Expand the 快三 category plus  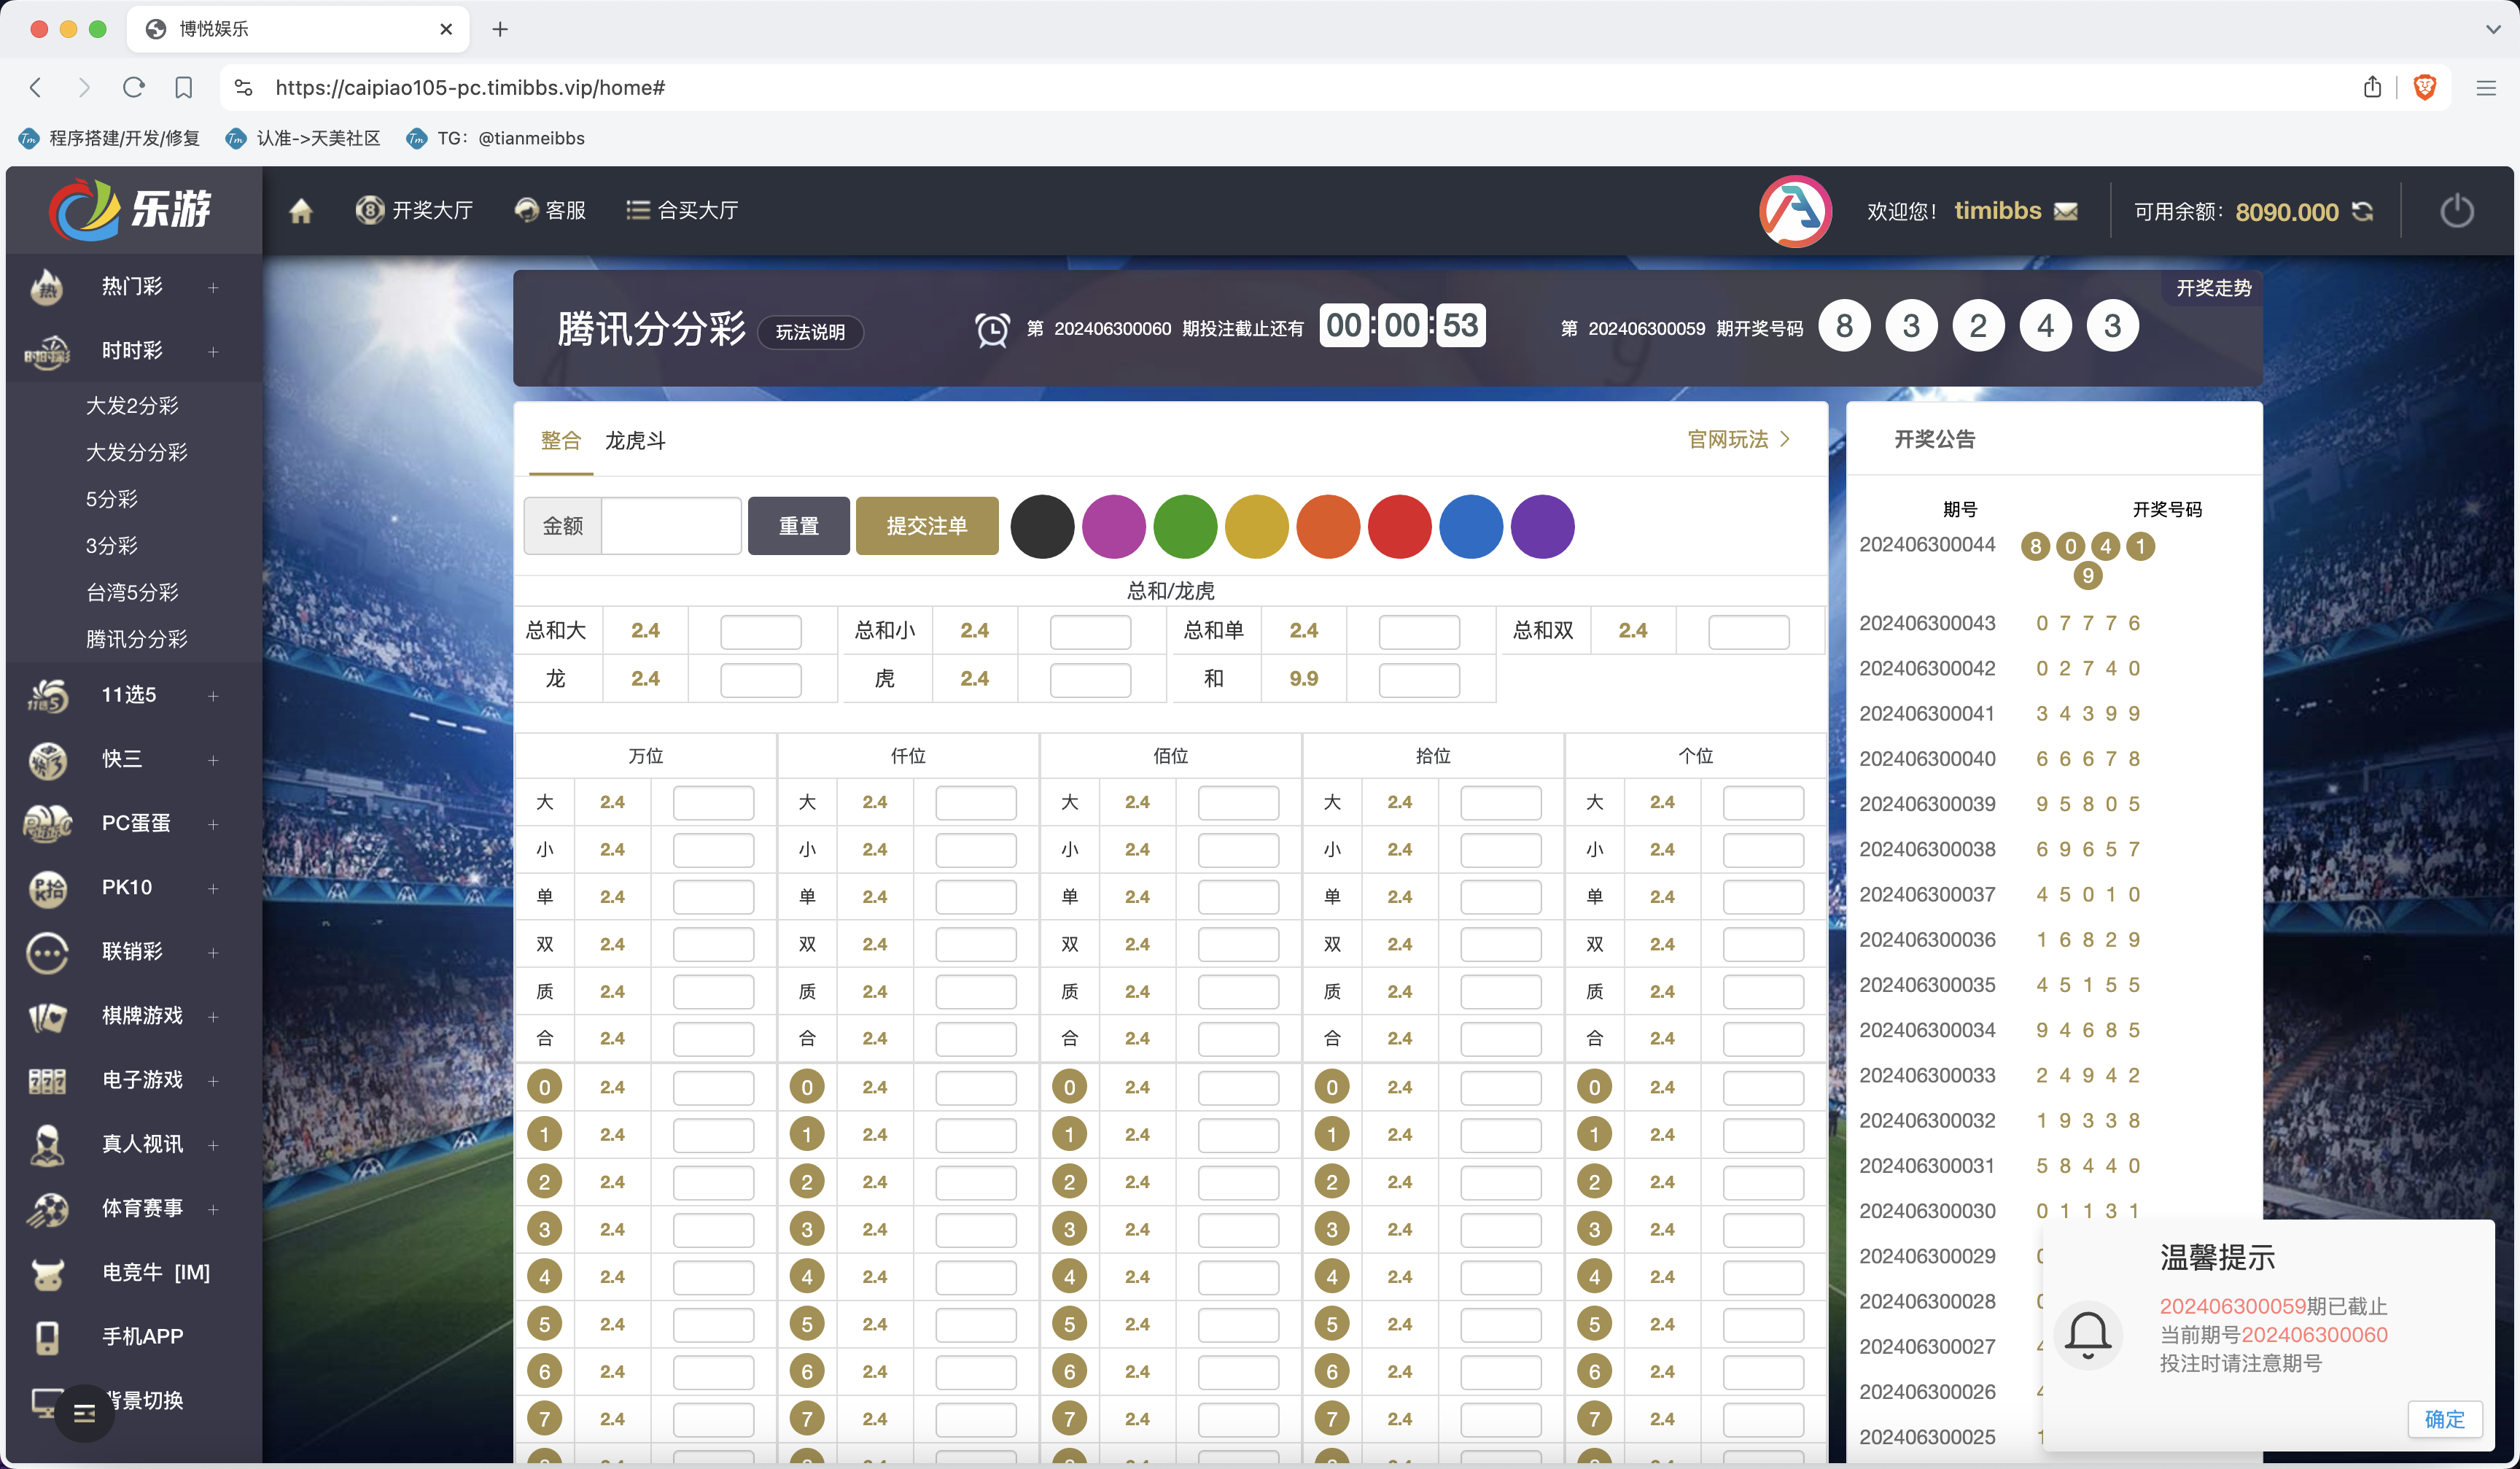213,760
